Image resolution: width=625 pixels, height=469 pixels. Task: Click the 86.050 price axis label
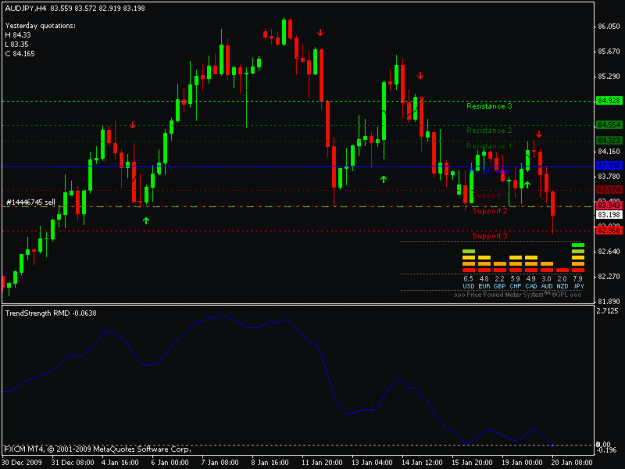point(609,27)
